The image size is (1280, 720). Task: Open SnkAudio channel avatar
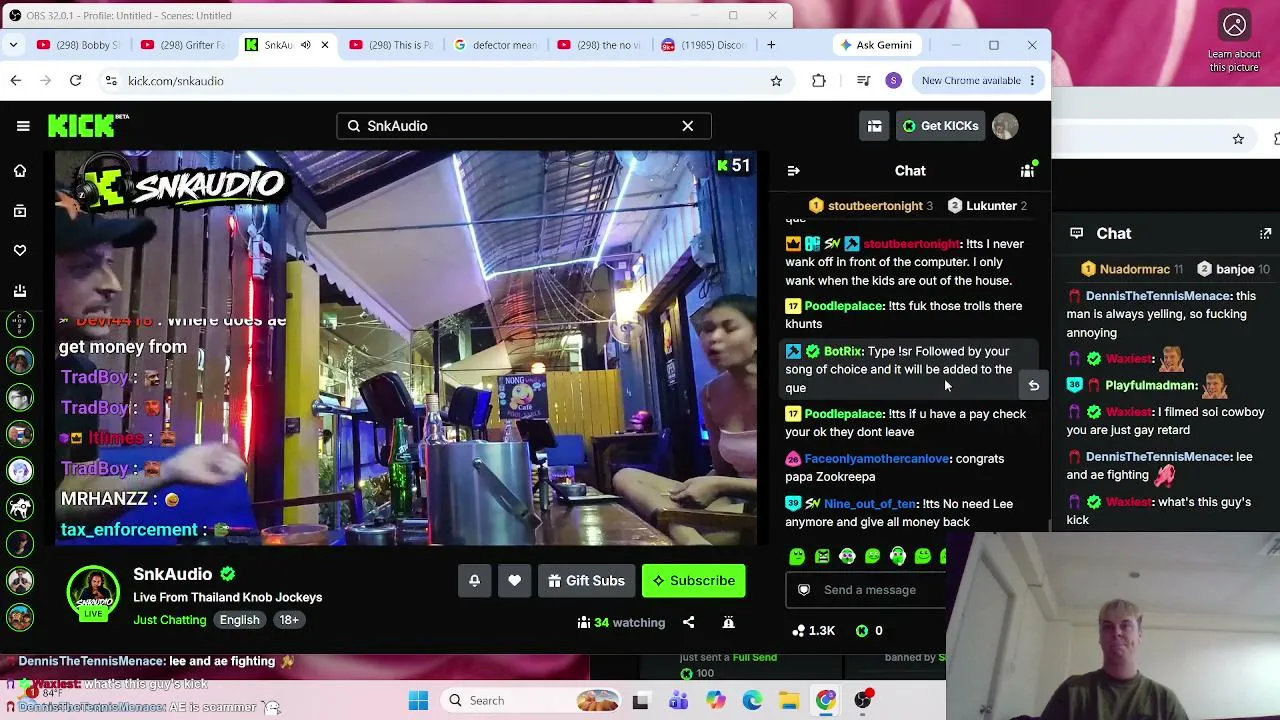click(x=94, y=594)
